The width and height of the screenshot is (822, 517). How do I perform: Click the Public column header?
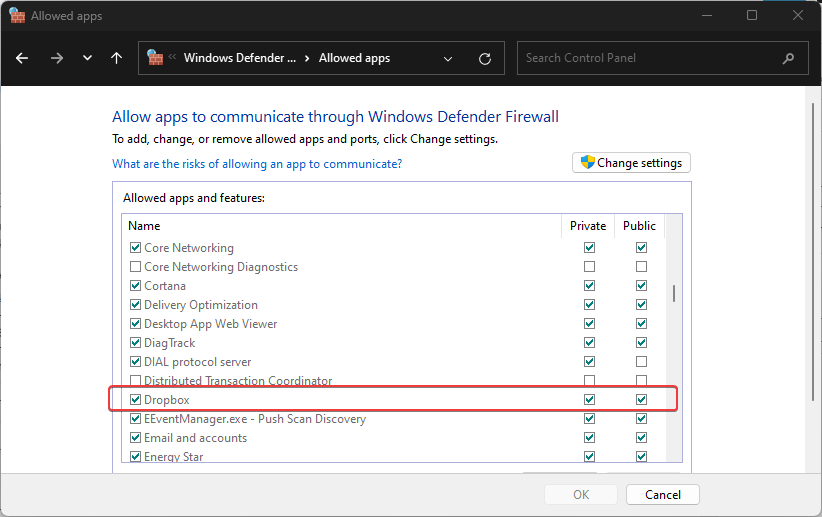[639, 226]
